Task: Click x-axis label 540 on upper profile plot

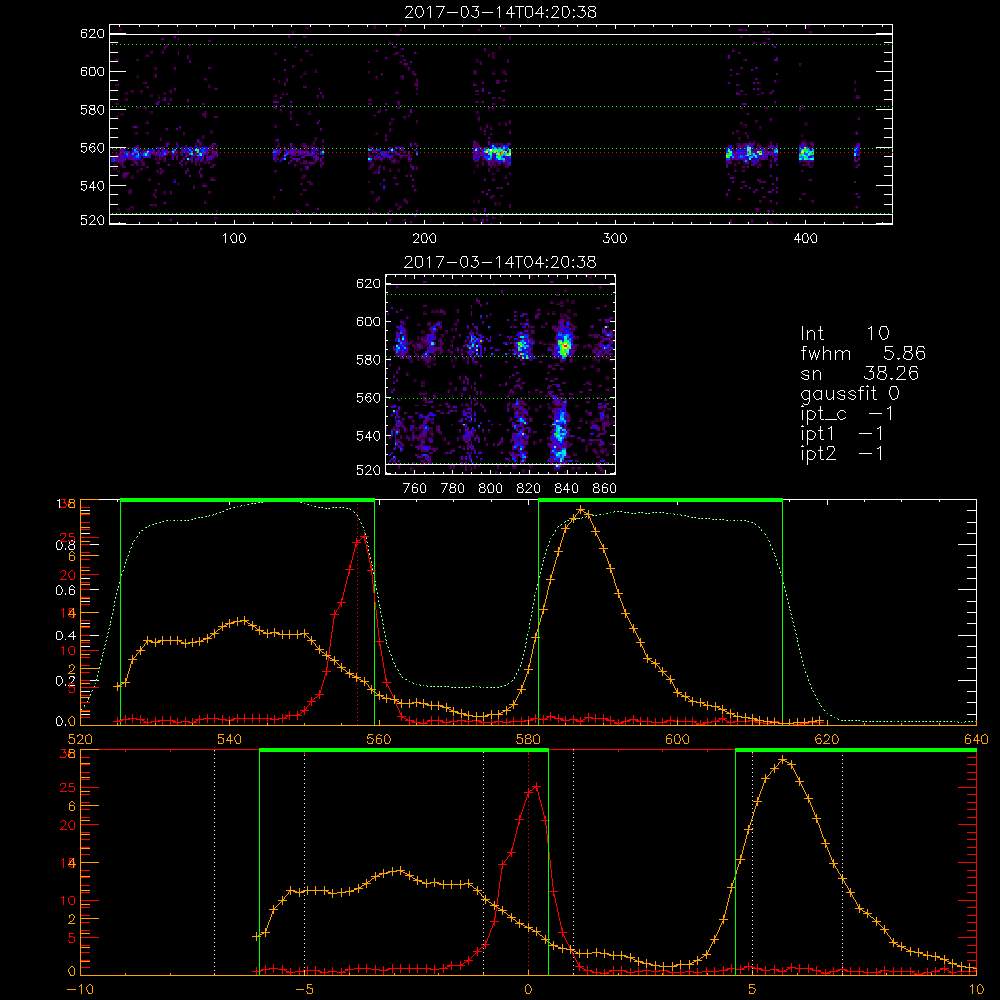Action: coord(229,739)
